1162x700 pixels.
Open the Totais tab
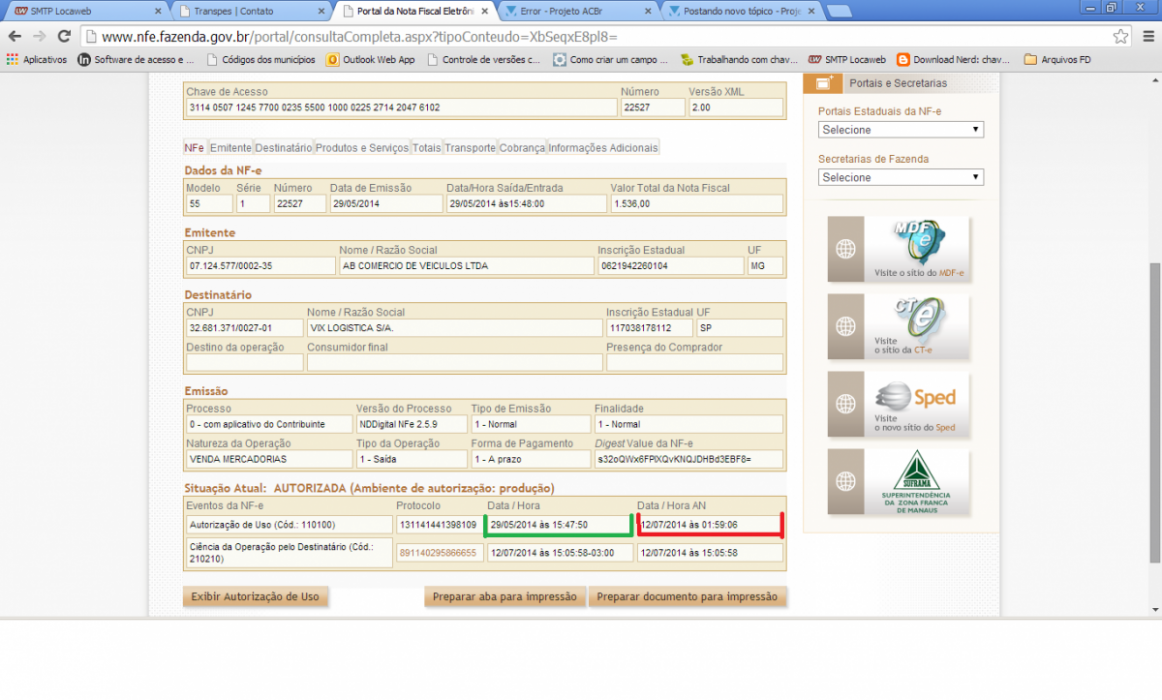[x=426, y=147]
